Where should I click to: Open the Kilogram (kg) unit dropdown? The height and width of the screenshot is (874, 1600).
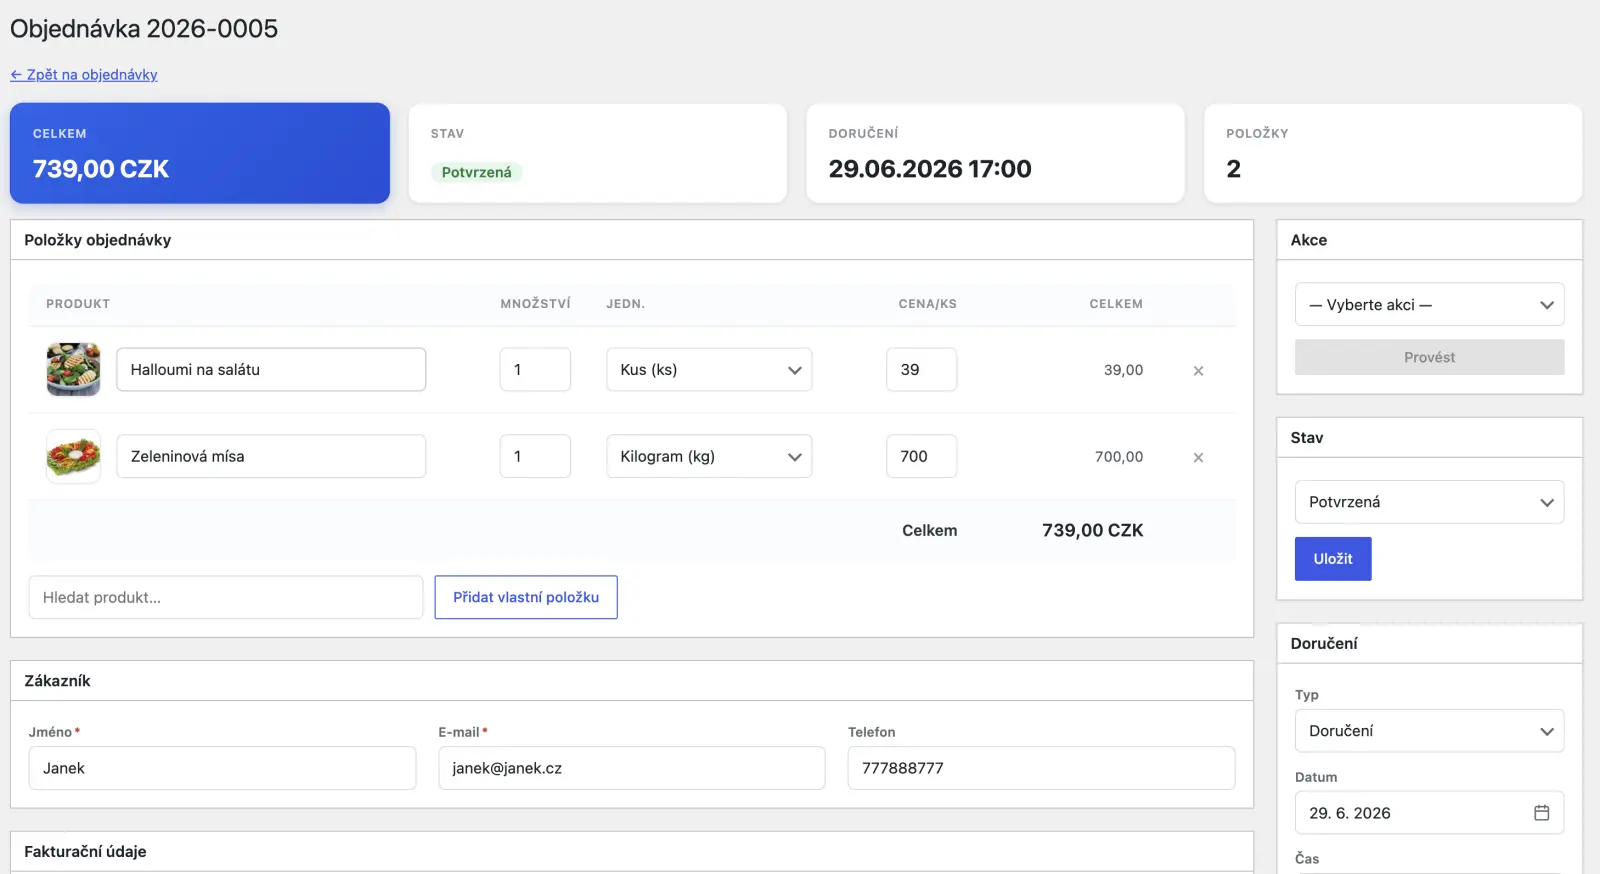point(709,456)
